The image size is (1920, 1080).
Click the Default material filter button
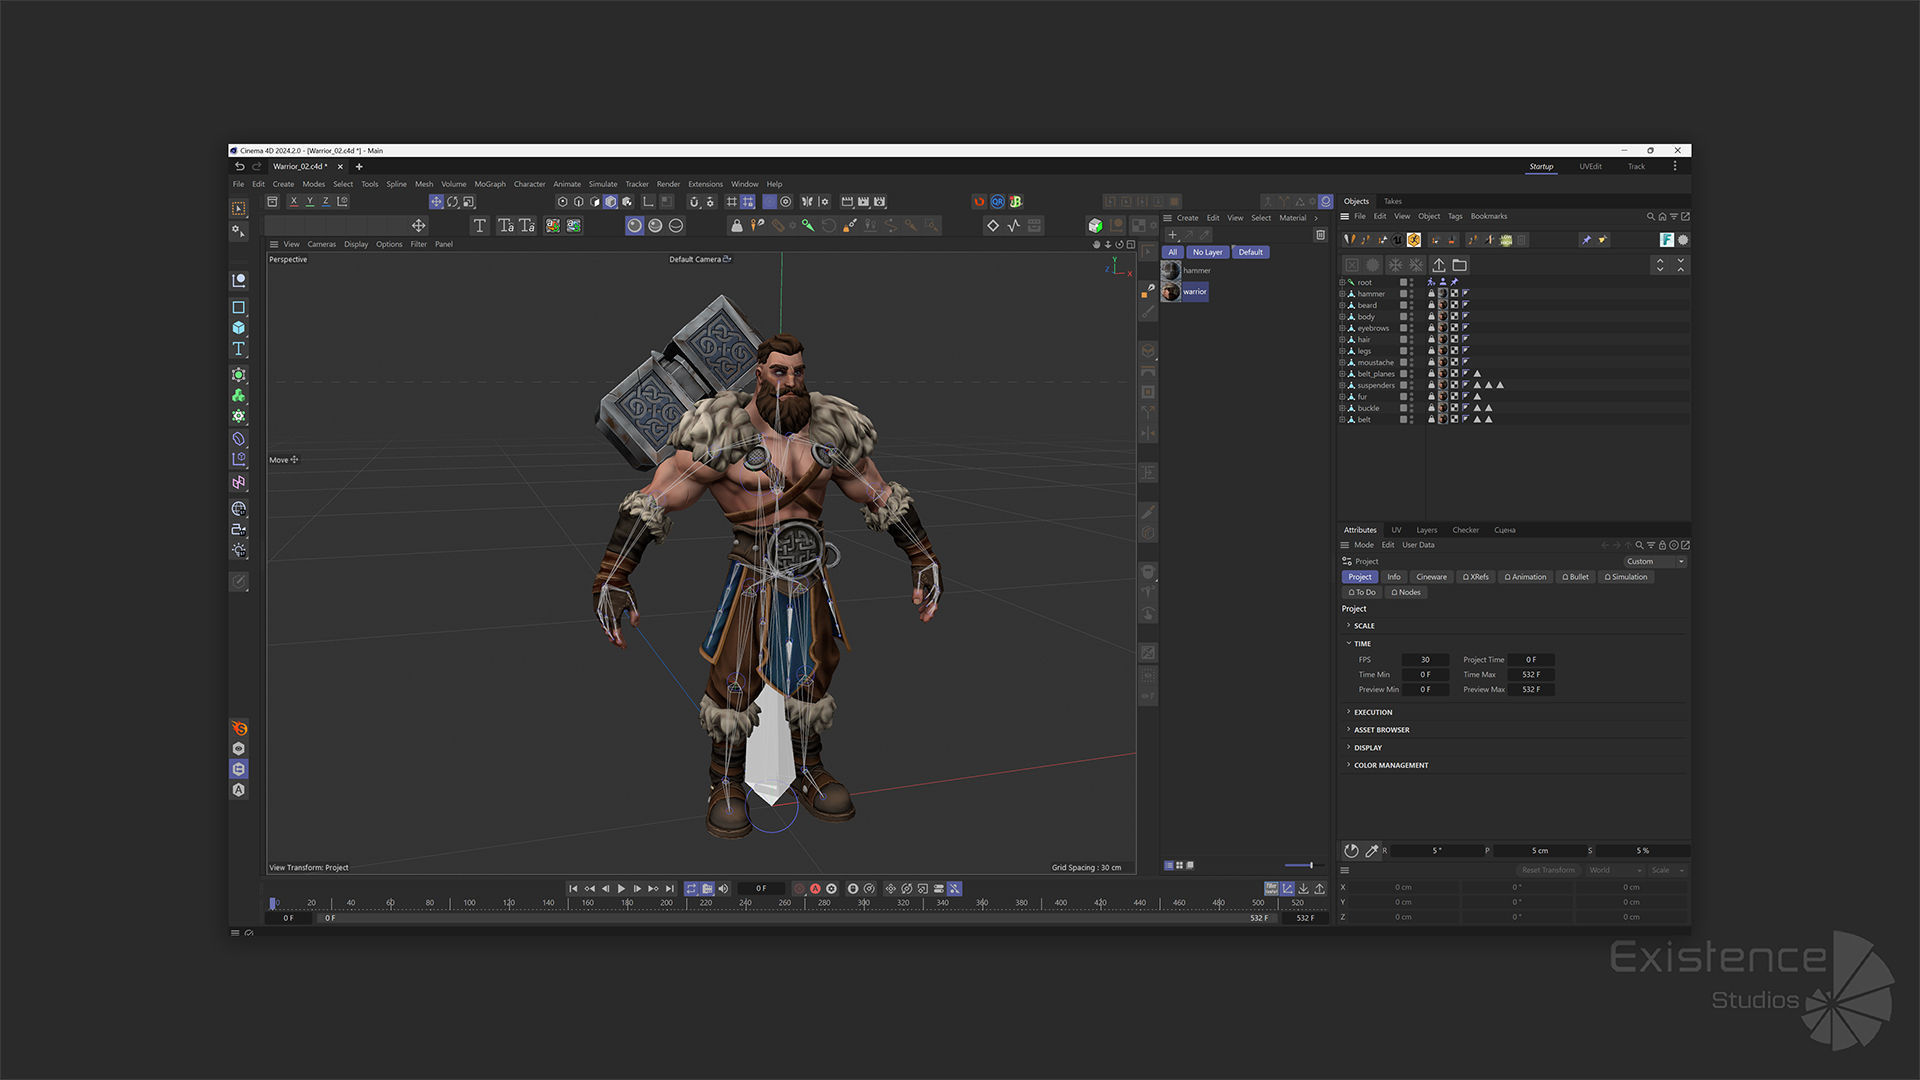pyautogui.click(x=1250, y=253)
